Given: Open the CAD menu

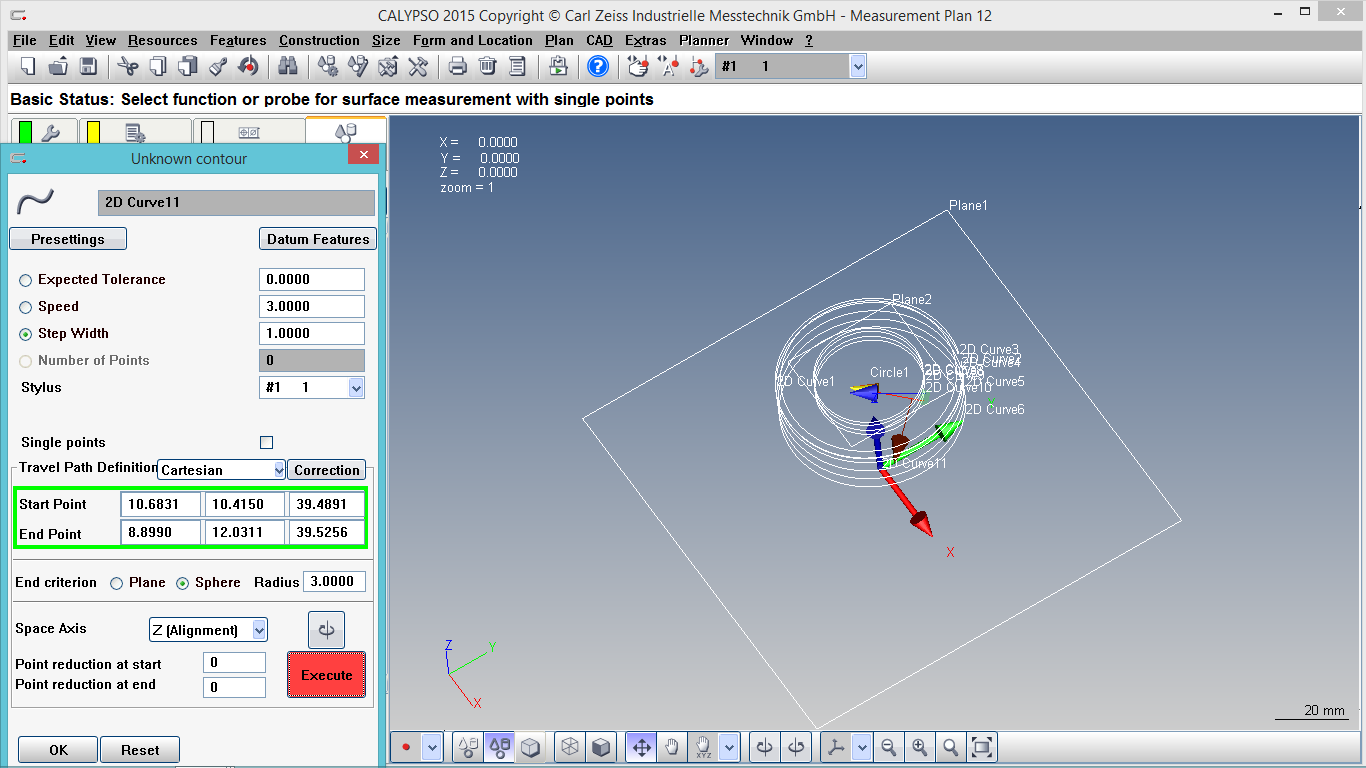Looking at the screenshot, I should tap(599, 40).
